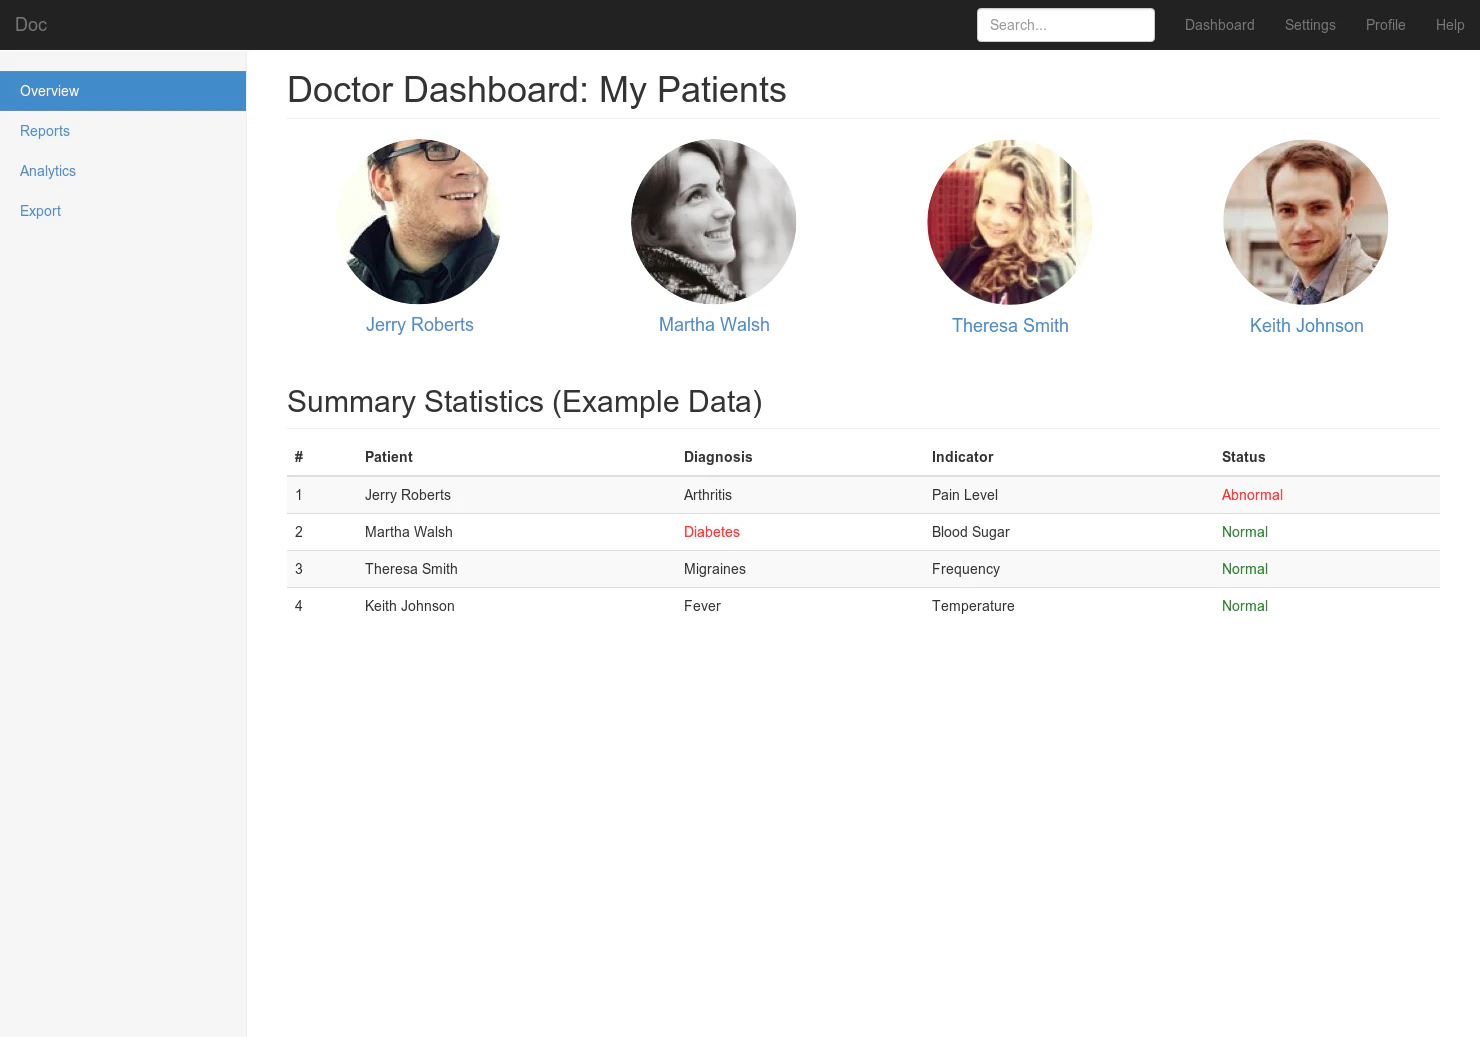Click the Blood Sugar indicator cell

pyautogui.click(x=971, y=532)
